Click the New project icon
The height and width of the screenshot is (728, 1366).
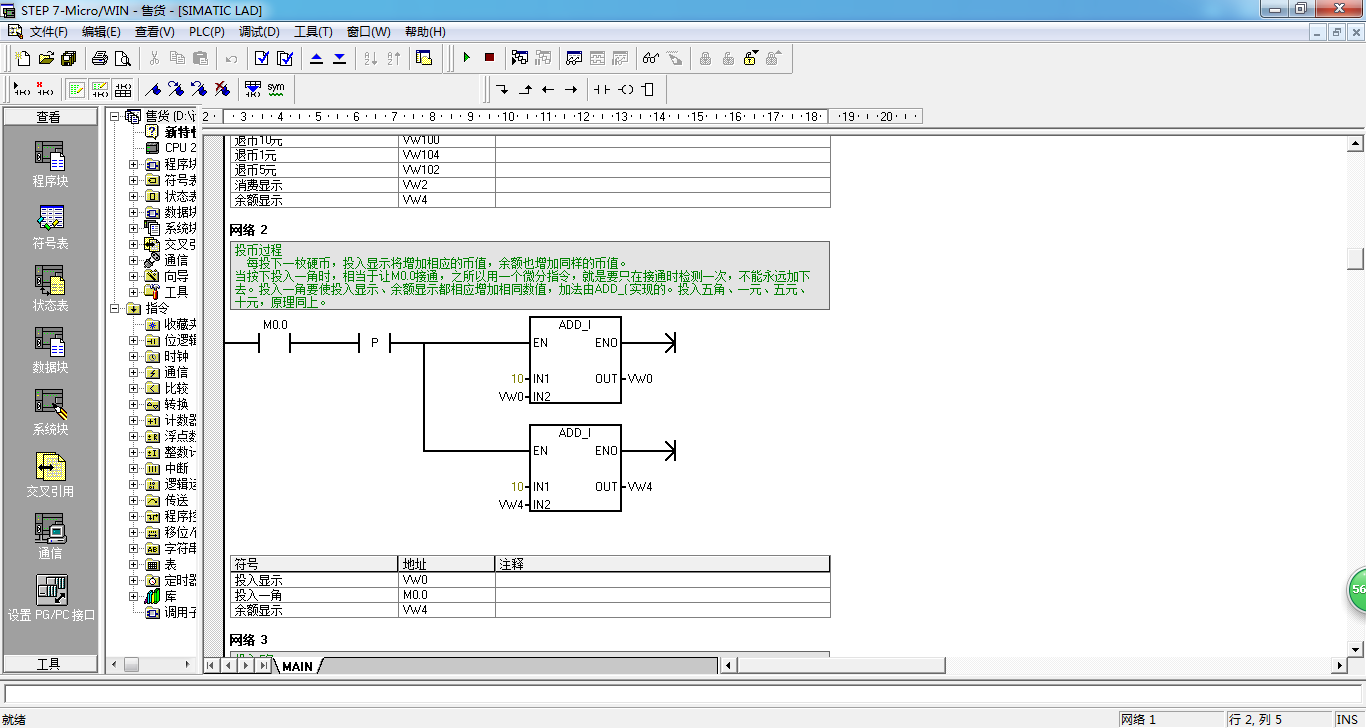click(x=22, y=58)
